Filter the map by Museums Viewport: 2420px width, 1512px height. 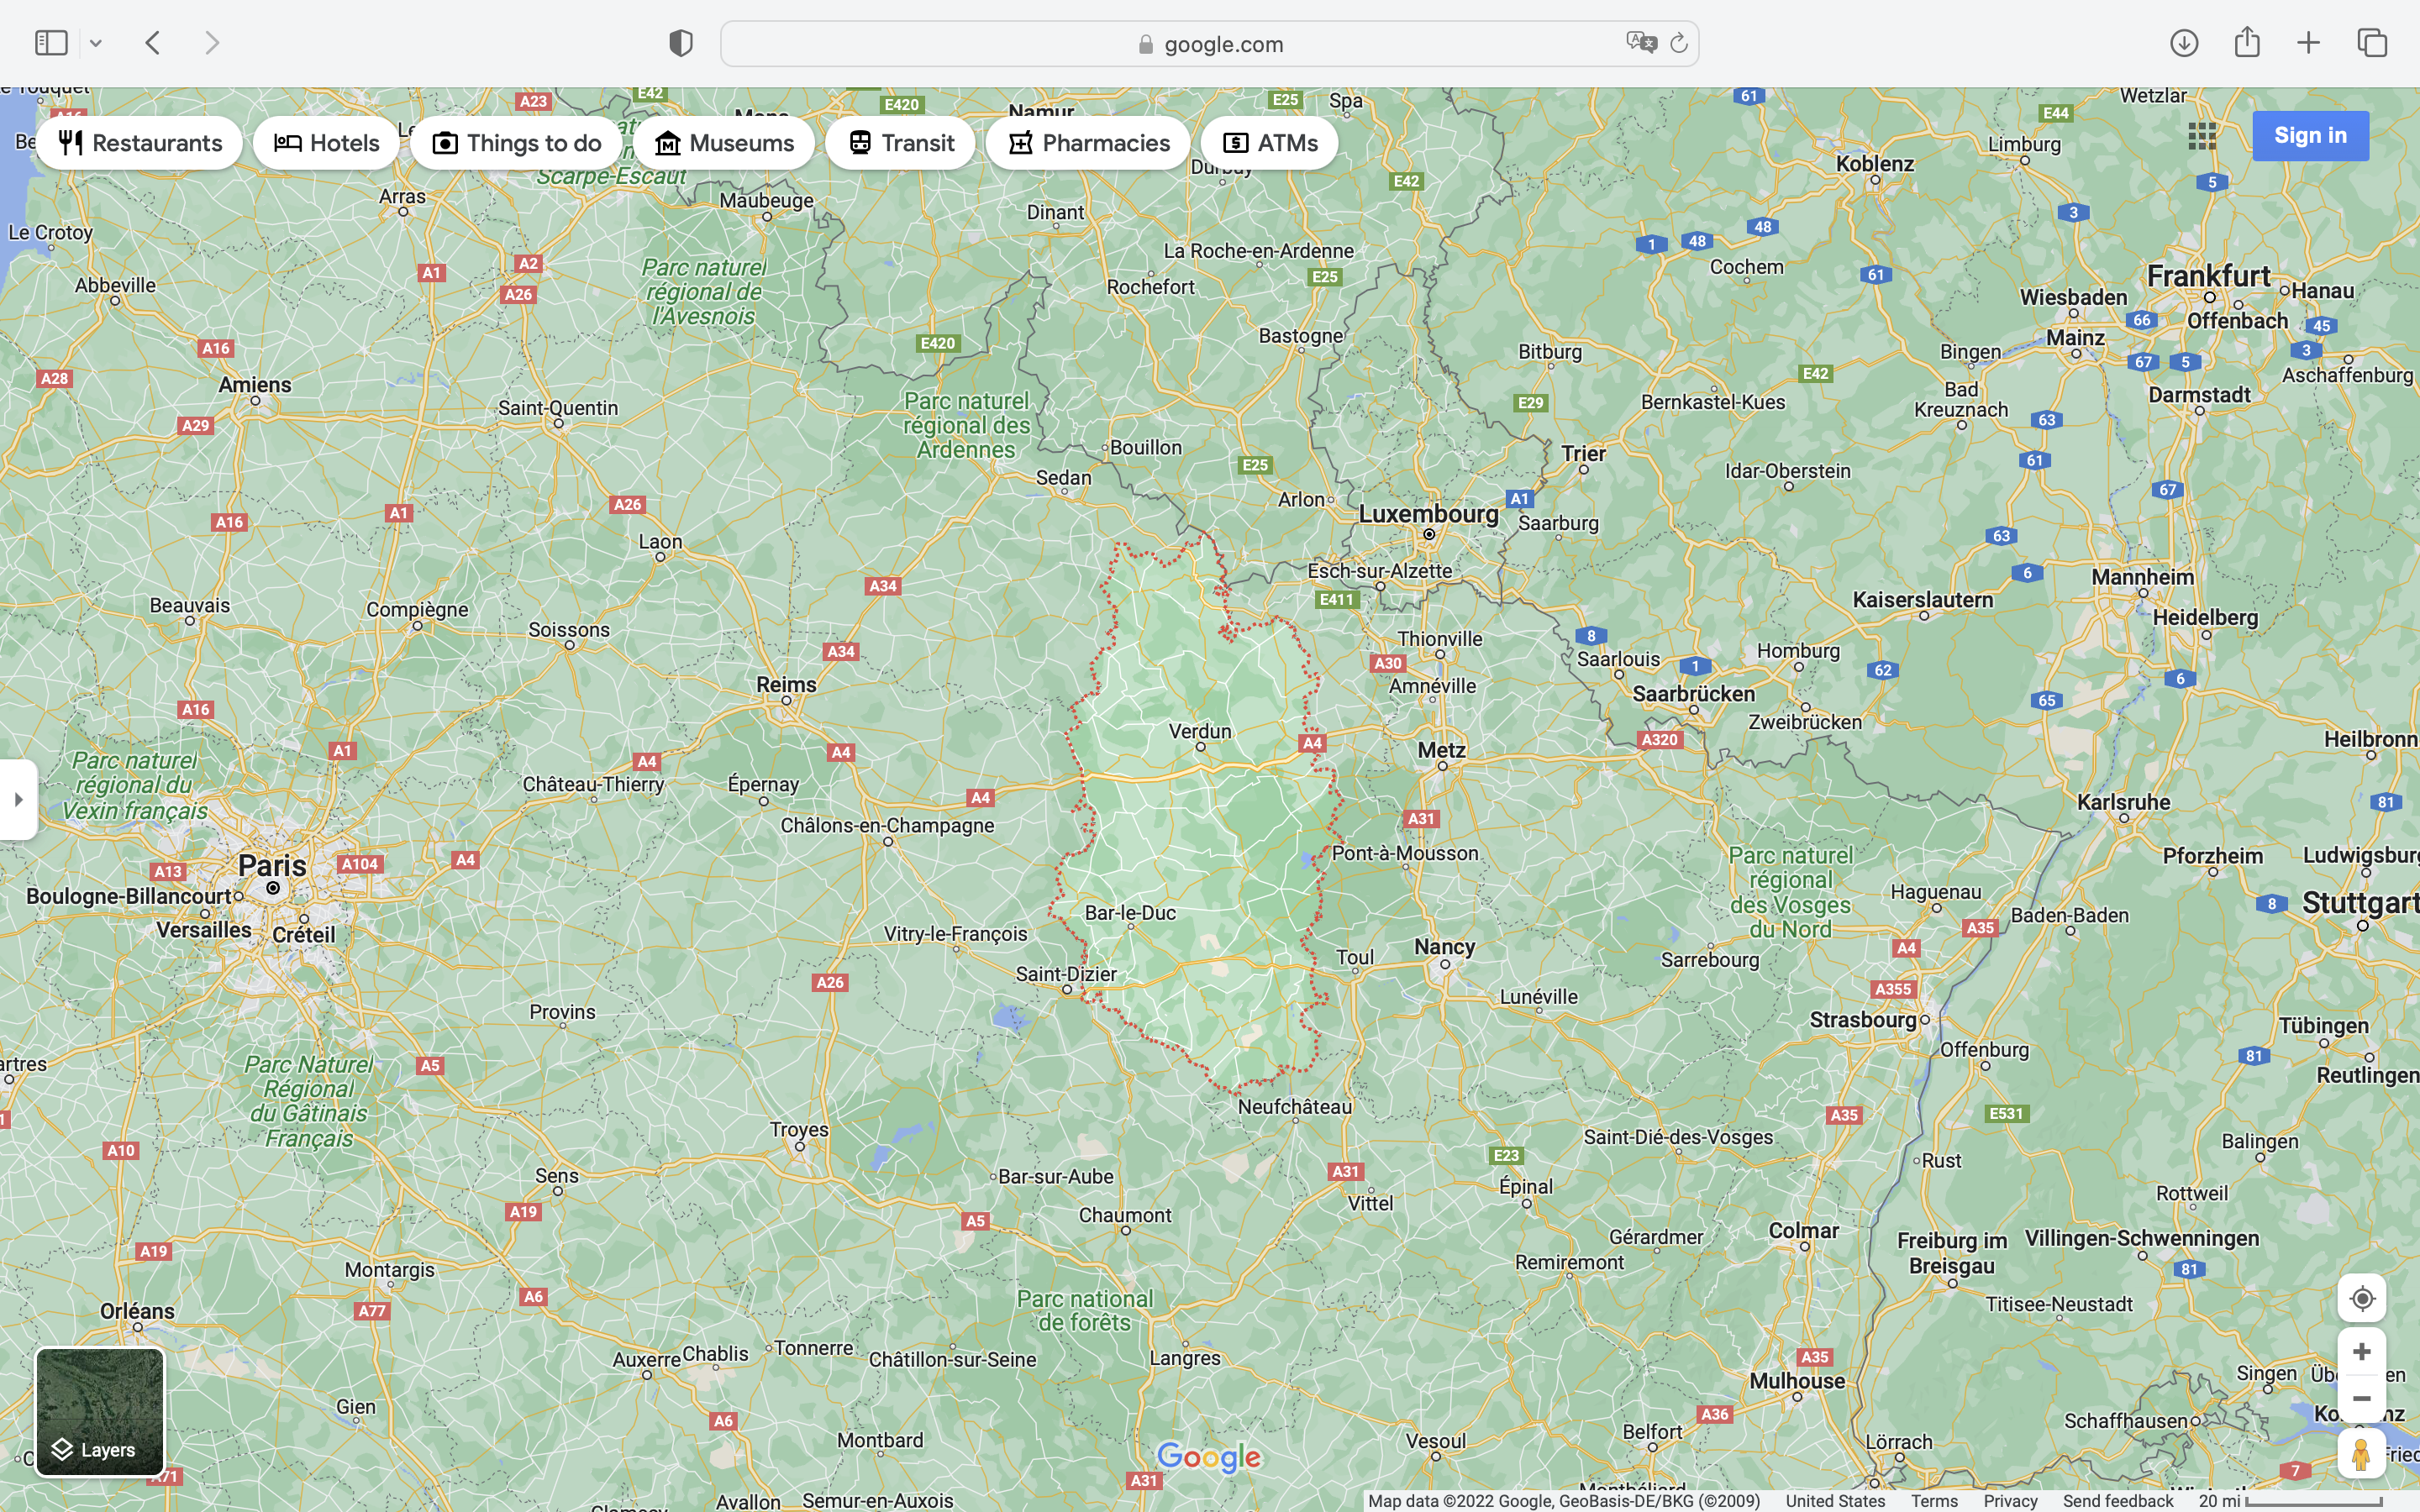724,143
